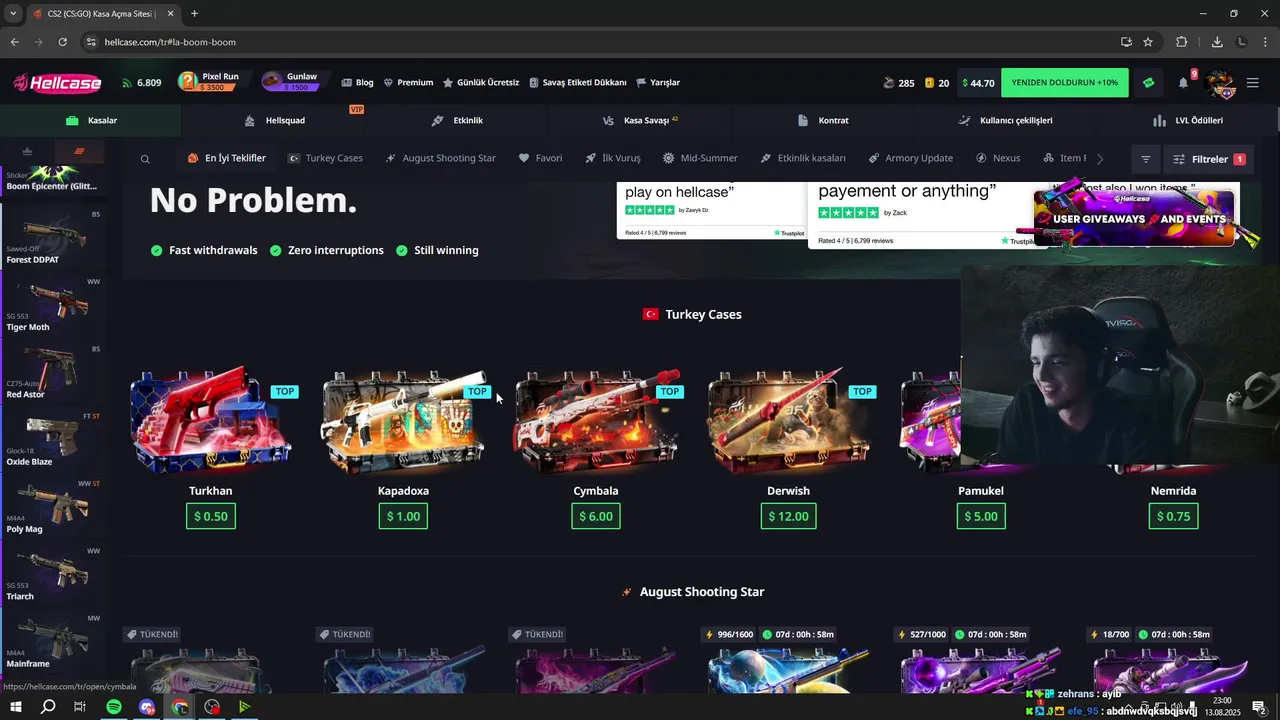
Task: Click Yeniden Doldurun +10% button
Action: pos(1064,83)
